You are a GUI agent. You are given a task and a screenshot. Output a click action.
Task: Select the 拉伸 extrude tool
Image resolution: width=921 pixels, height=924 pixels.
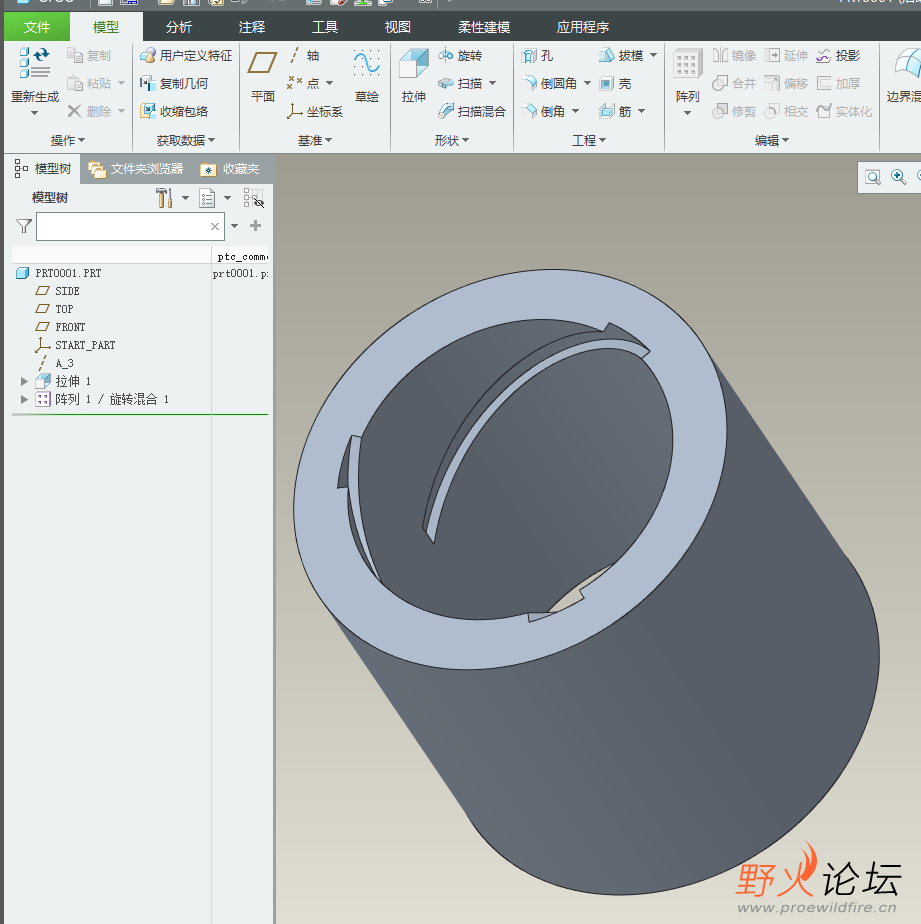coord(414,75)
